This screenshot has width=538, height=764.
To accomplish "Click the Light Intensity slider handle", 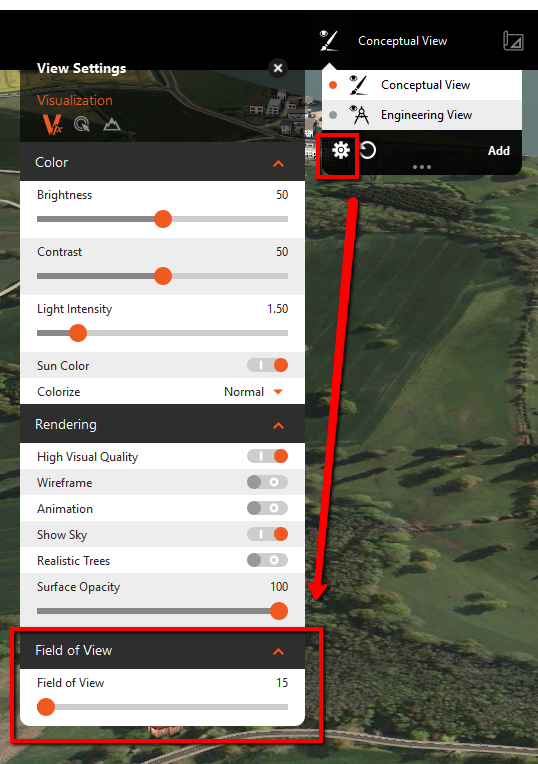I will tap(78, 333).
